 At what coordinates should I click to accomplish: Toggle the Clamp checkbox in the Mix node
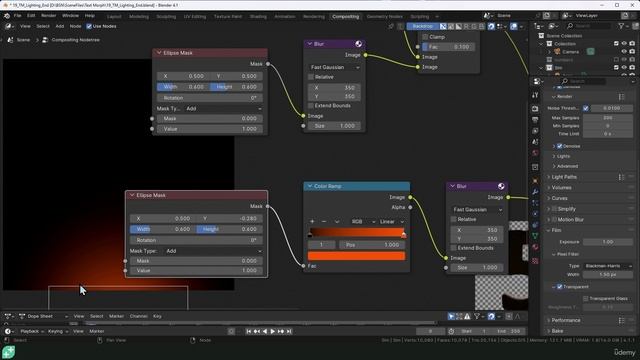pos(425,37)
